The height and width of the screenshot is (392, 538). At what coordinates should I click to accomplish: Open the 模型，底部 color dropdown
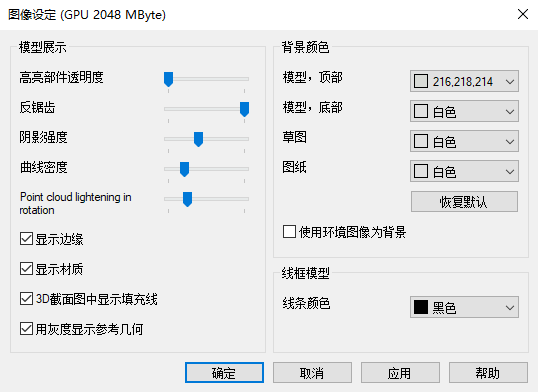[464, 111]
